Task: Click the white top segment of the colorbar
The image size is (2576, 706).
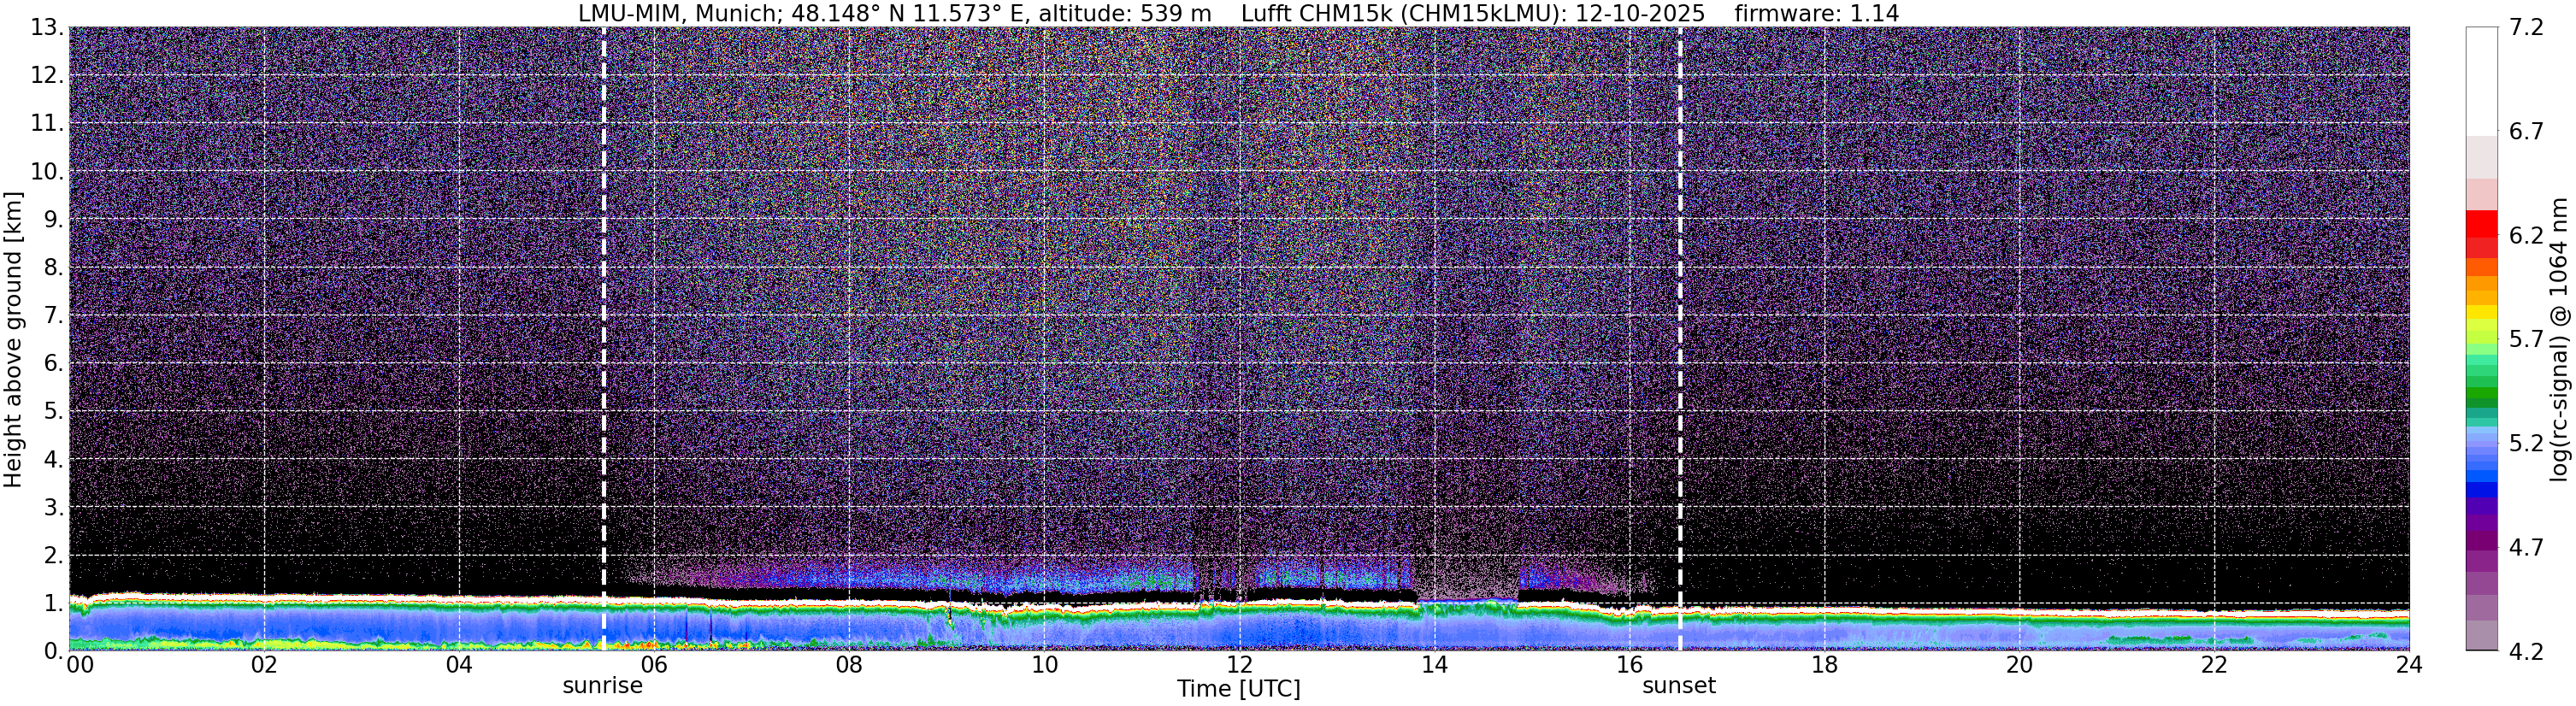Action: click(x=2482, y=81)
